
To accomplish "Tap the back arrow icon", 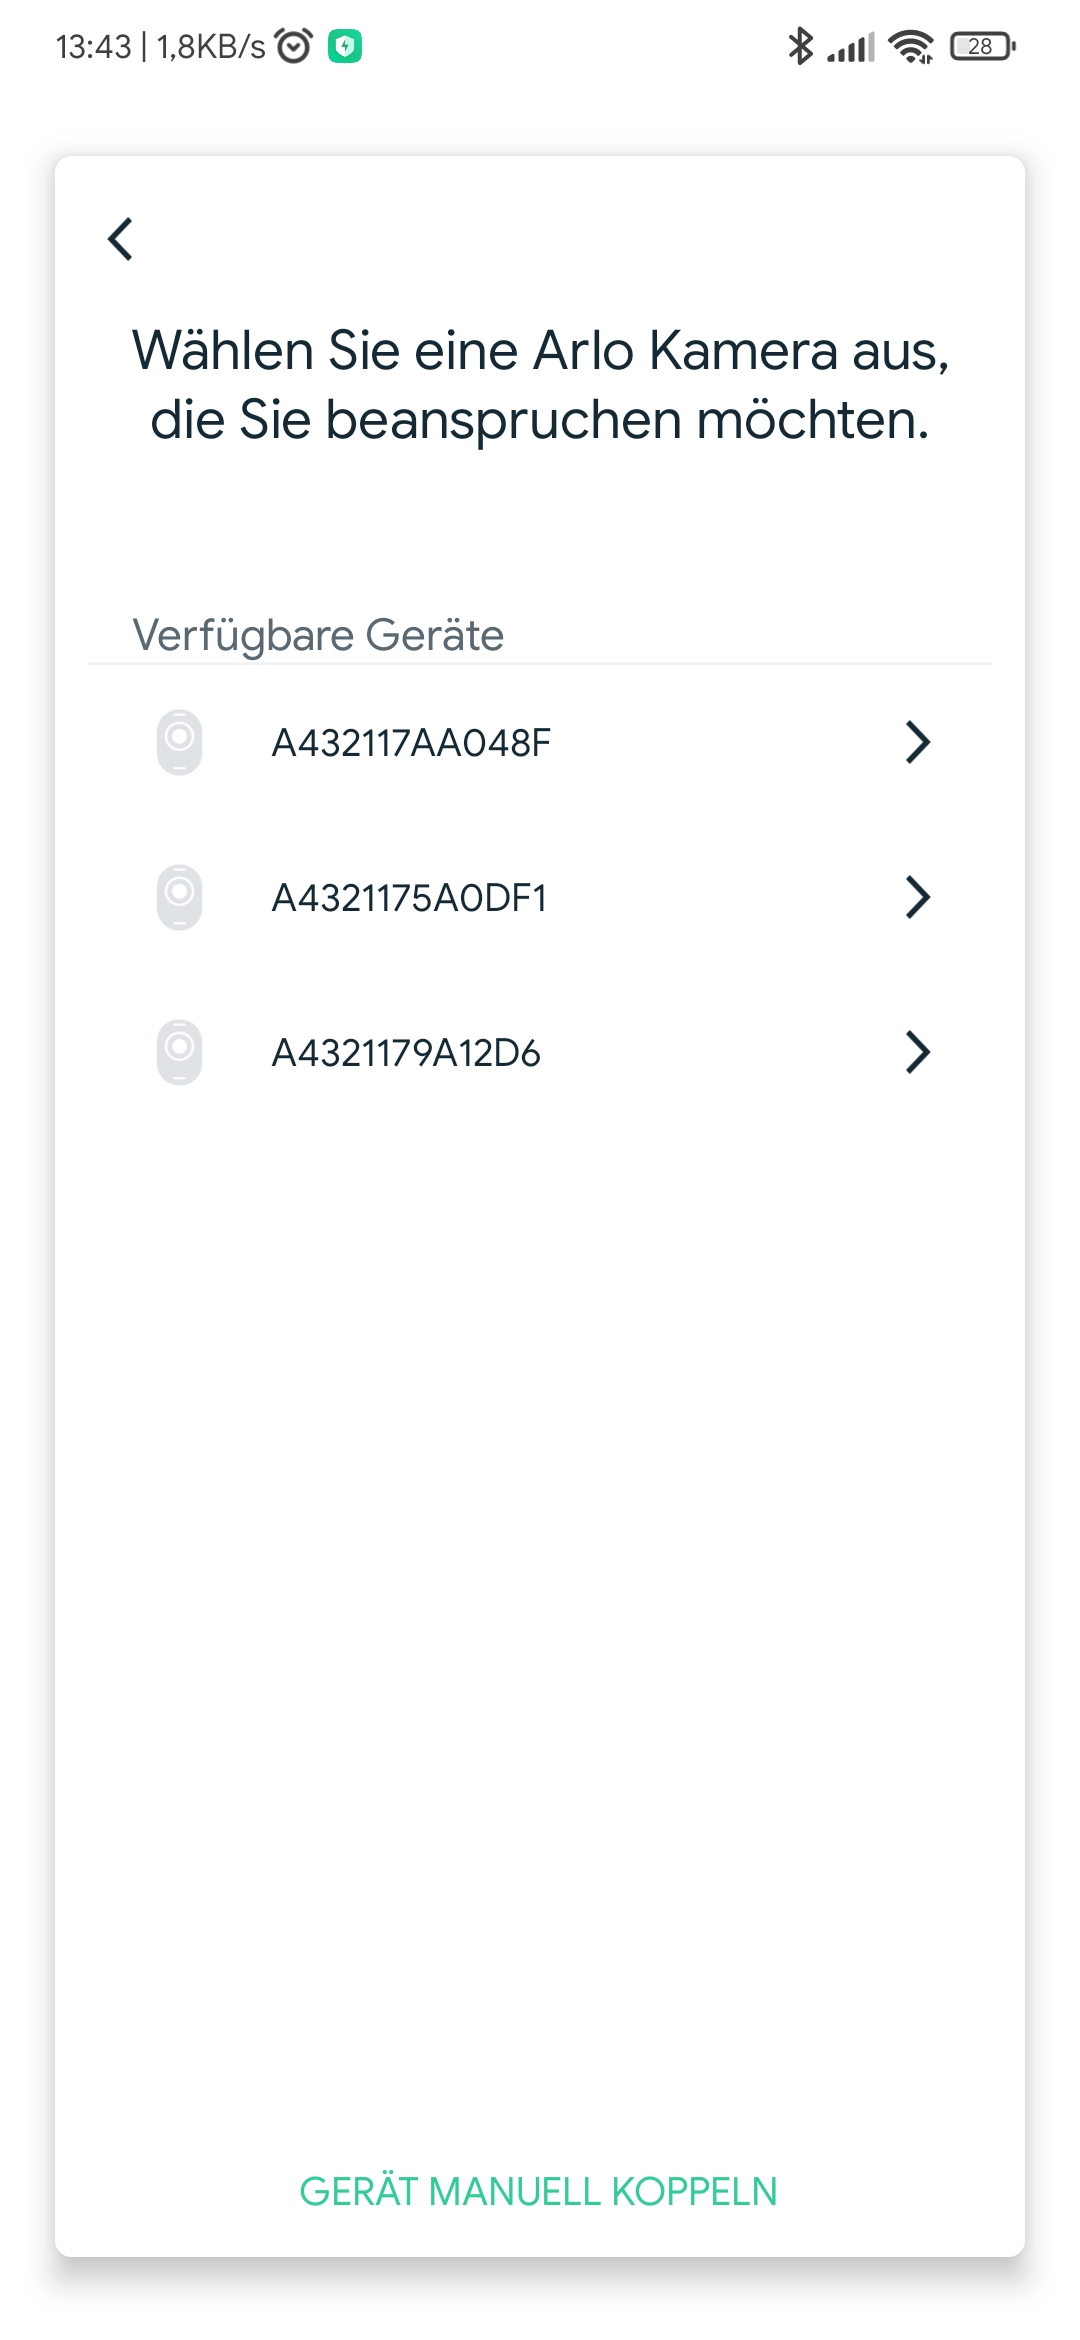I will tap(121, 239).
